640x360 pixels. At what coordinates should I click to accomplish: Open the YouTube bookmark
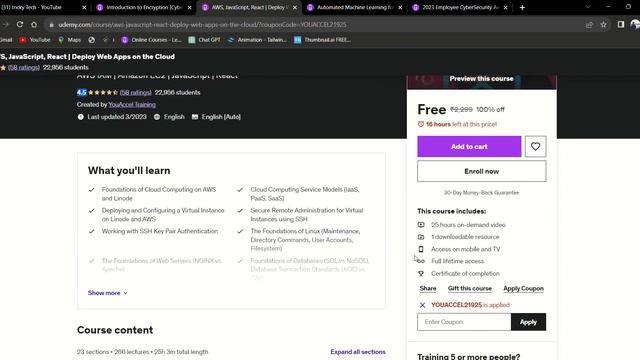pos(35,40)
